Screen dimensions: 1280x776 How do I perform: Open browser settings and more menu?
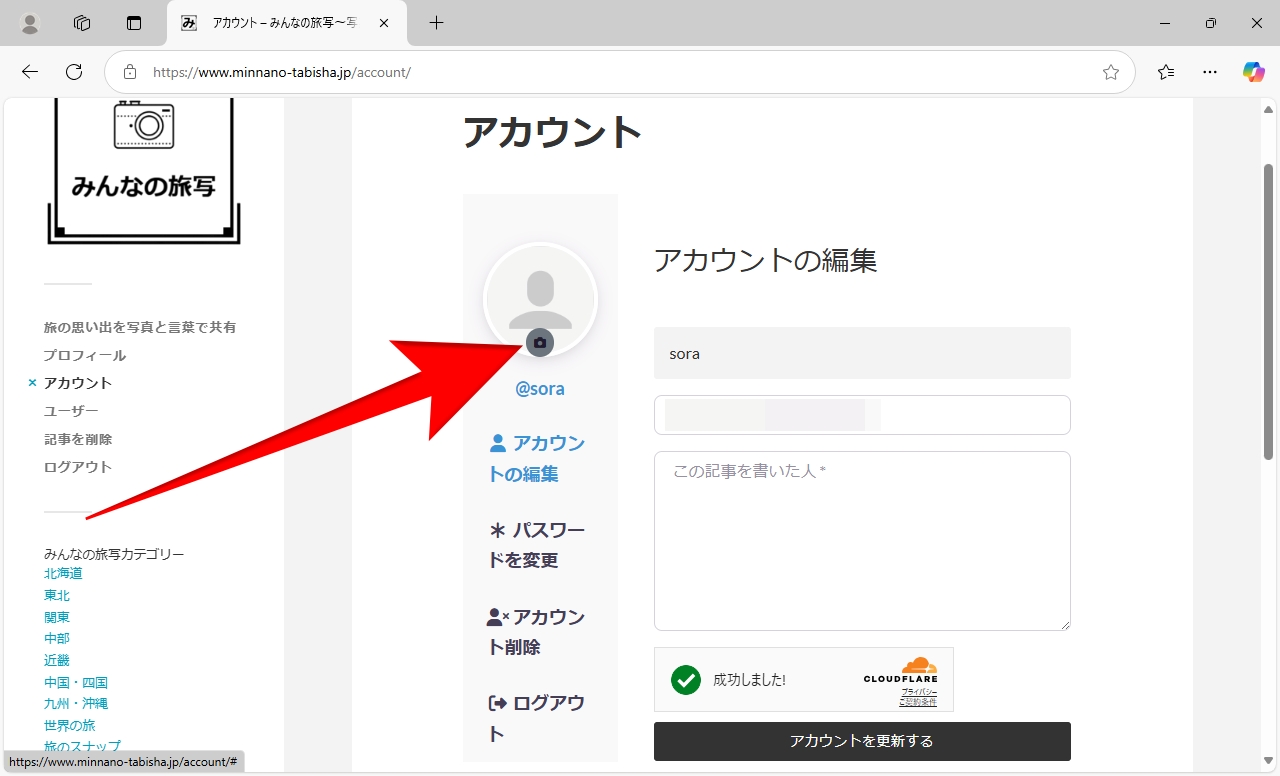click(x=1210, y=72)
